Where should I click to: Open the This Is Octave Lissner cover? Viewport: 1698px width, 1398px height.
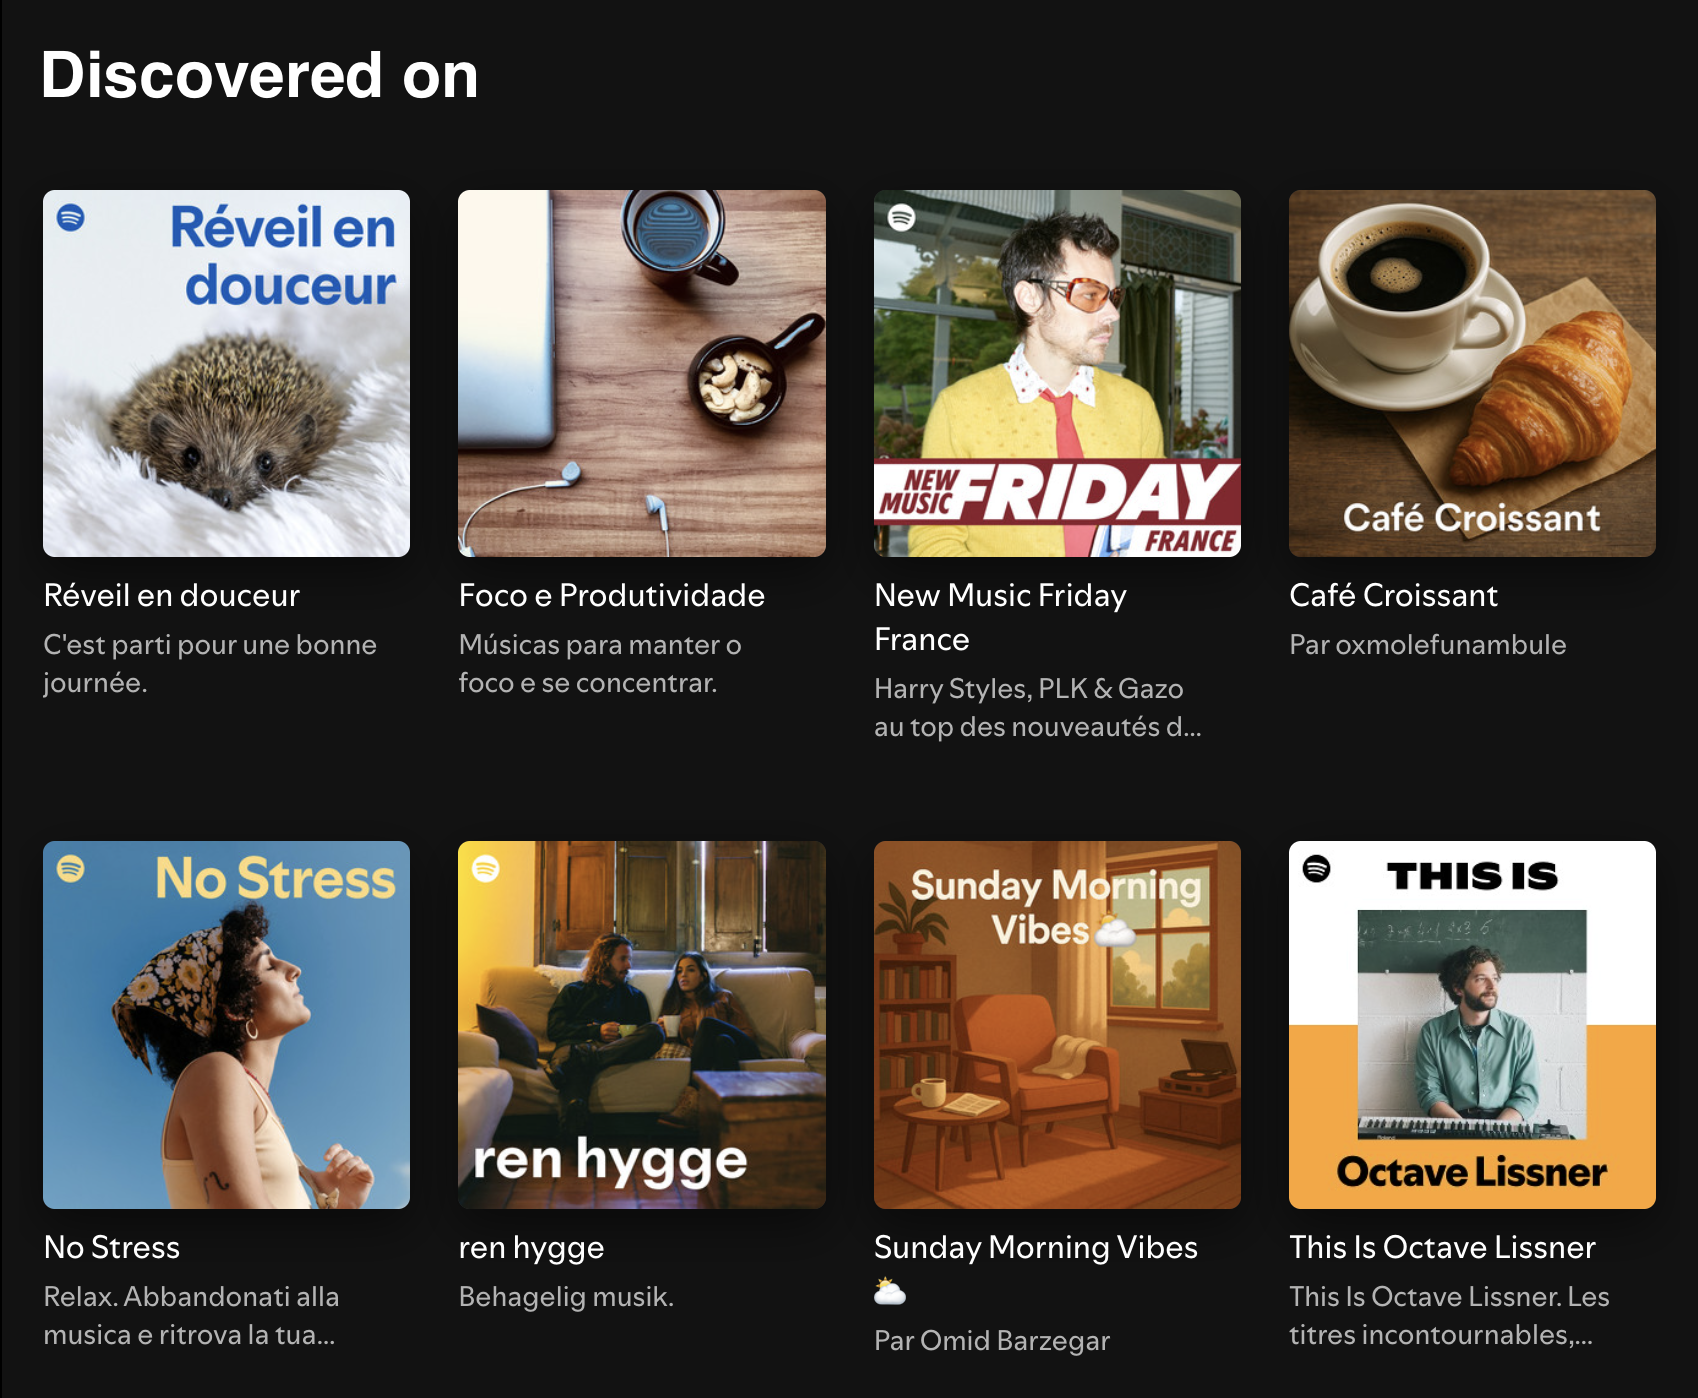coord(1472,1025)
